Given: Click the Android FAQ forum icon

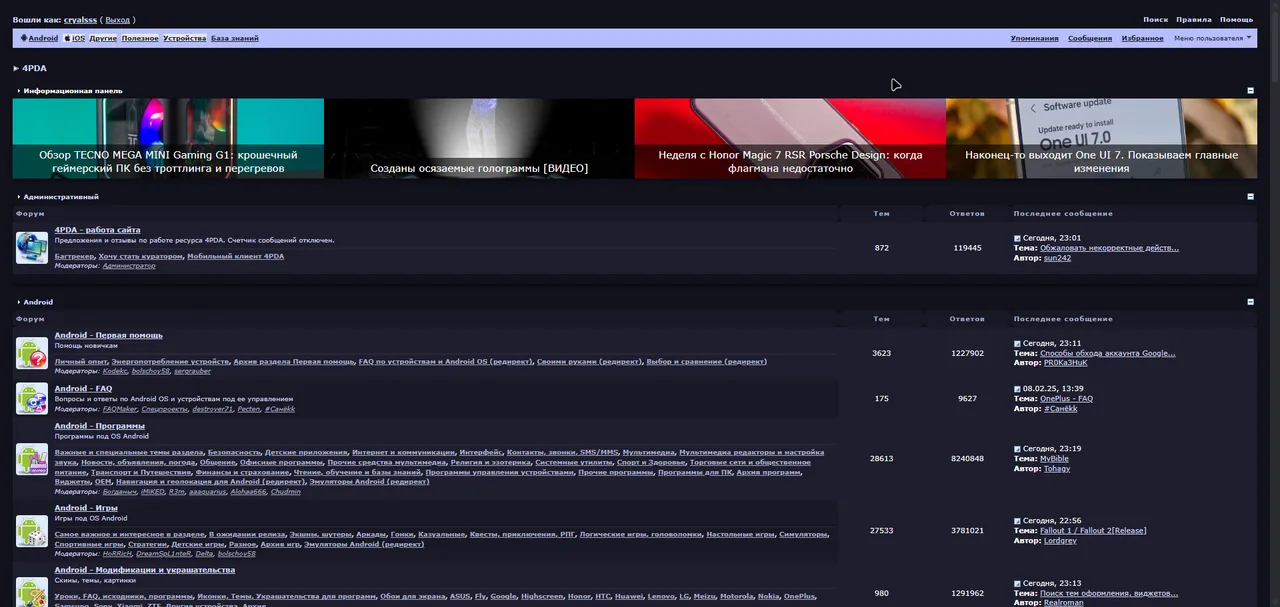Looking at the screenshot, I should (32, 398).
